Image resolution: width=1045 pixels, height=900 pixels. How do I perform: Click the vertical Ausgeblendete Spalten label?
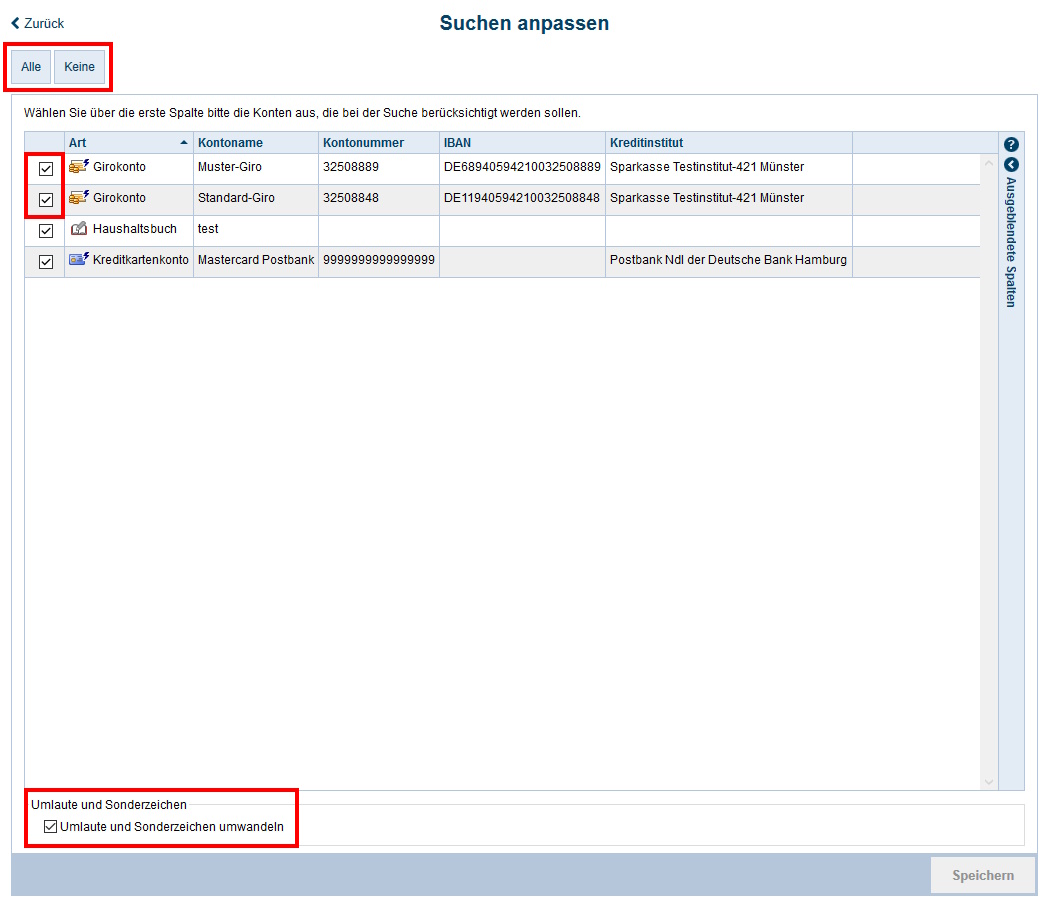tap(1011, 242)
